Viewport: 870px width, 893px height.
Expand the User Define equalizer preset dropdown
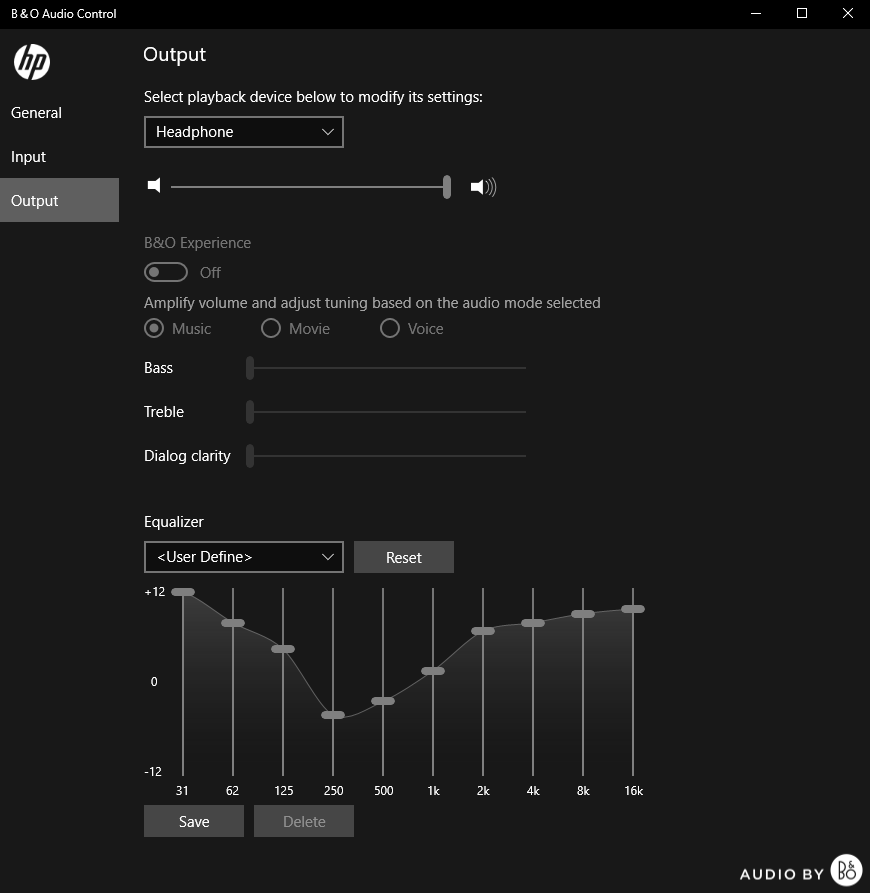[243, 557]
